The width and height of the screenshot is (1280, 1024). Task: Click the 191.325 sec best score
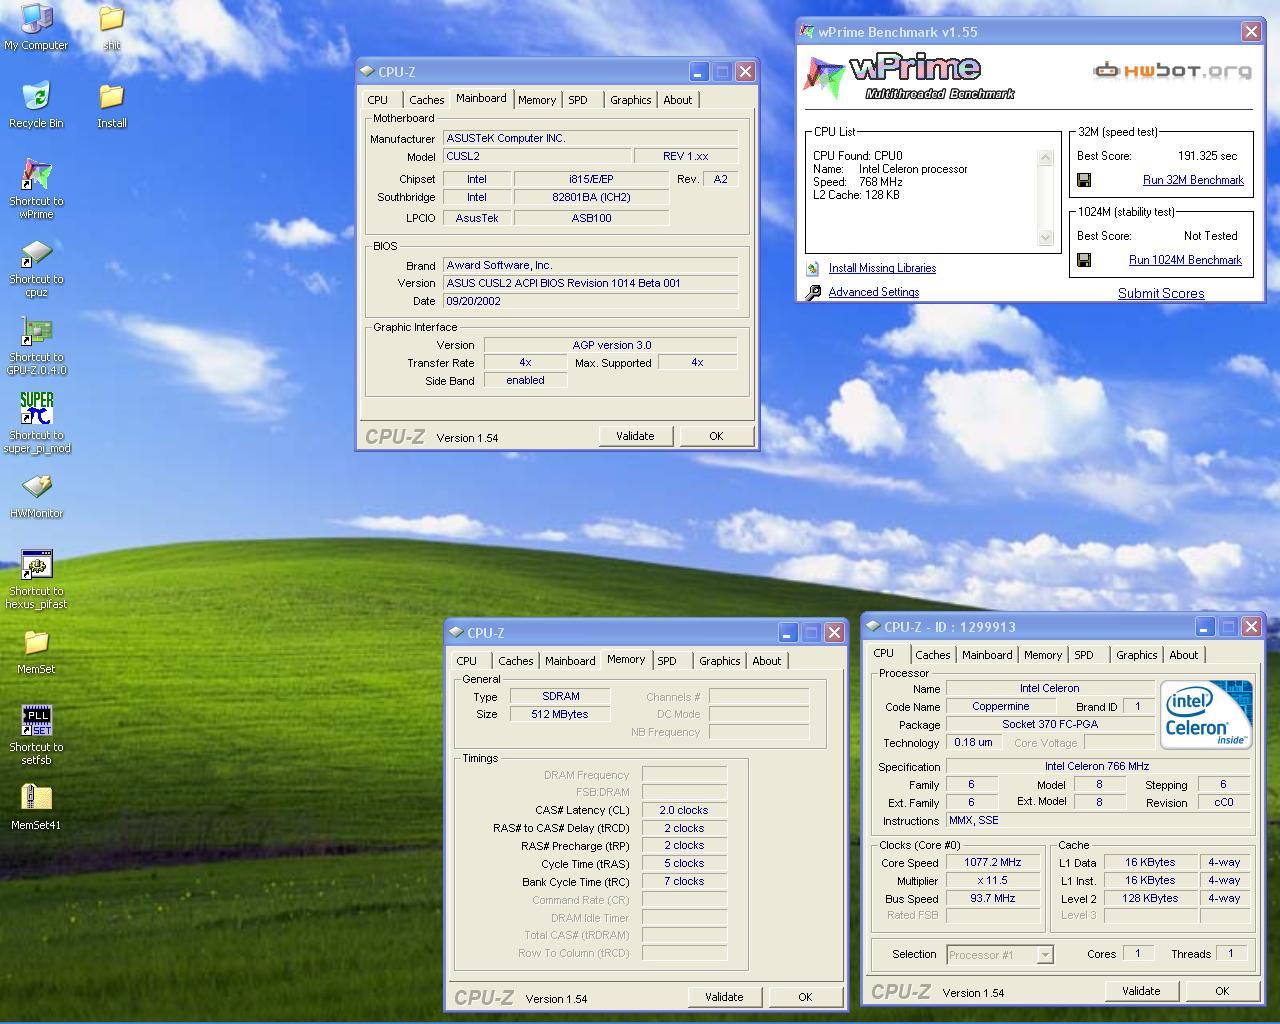(1207, 156)
